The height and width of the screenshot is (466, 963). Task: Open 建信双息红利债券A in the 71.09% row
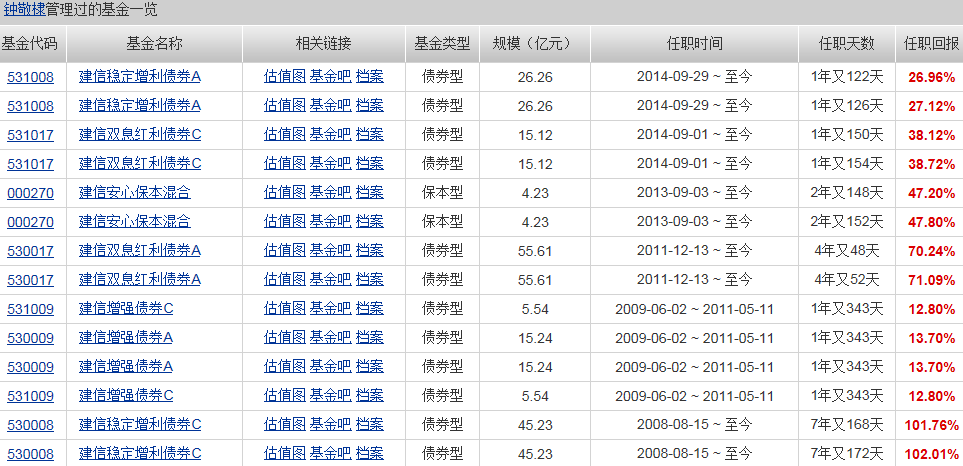click(140, 279)
